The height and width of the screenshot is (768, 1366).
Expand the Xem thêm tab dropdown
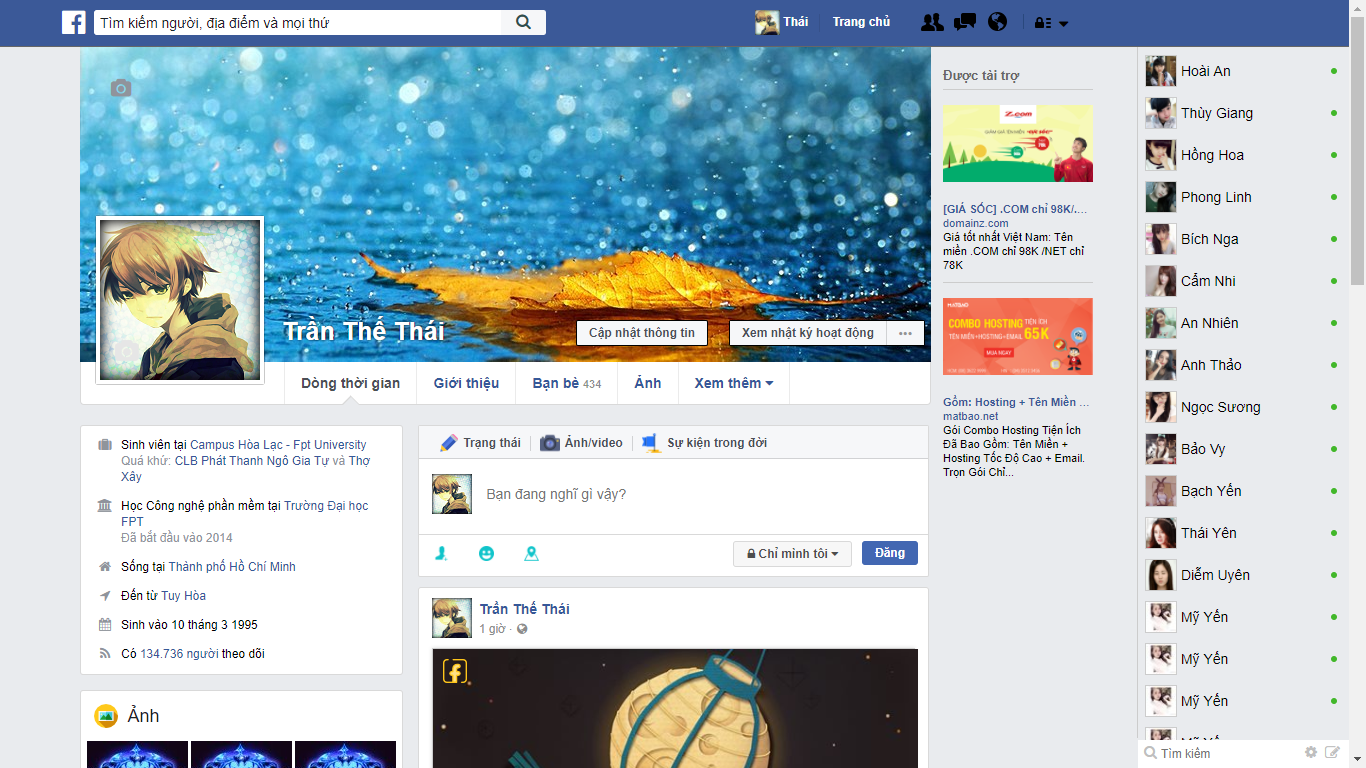(734, 383)
